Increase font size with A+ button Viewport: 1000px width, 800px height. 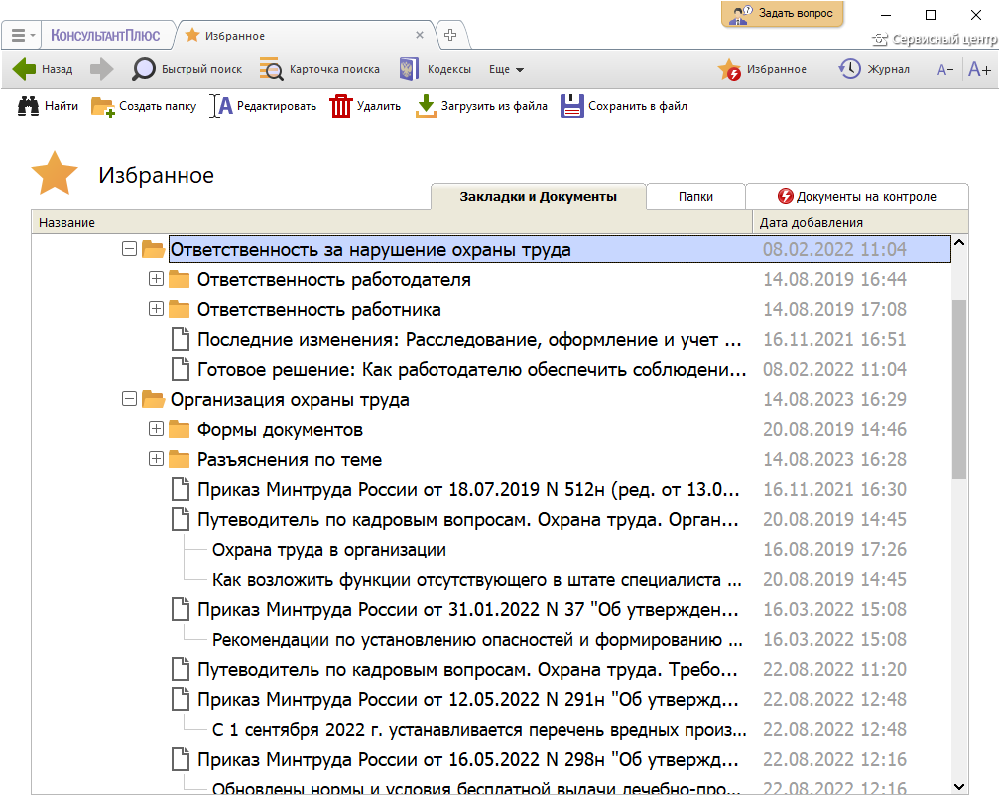click(x=979, y=69)
